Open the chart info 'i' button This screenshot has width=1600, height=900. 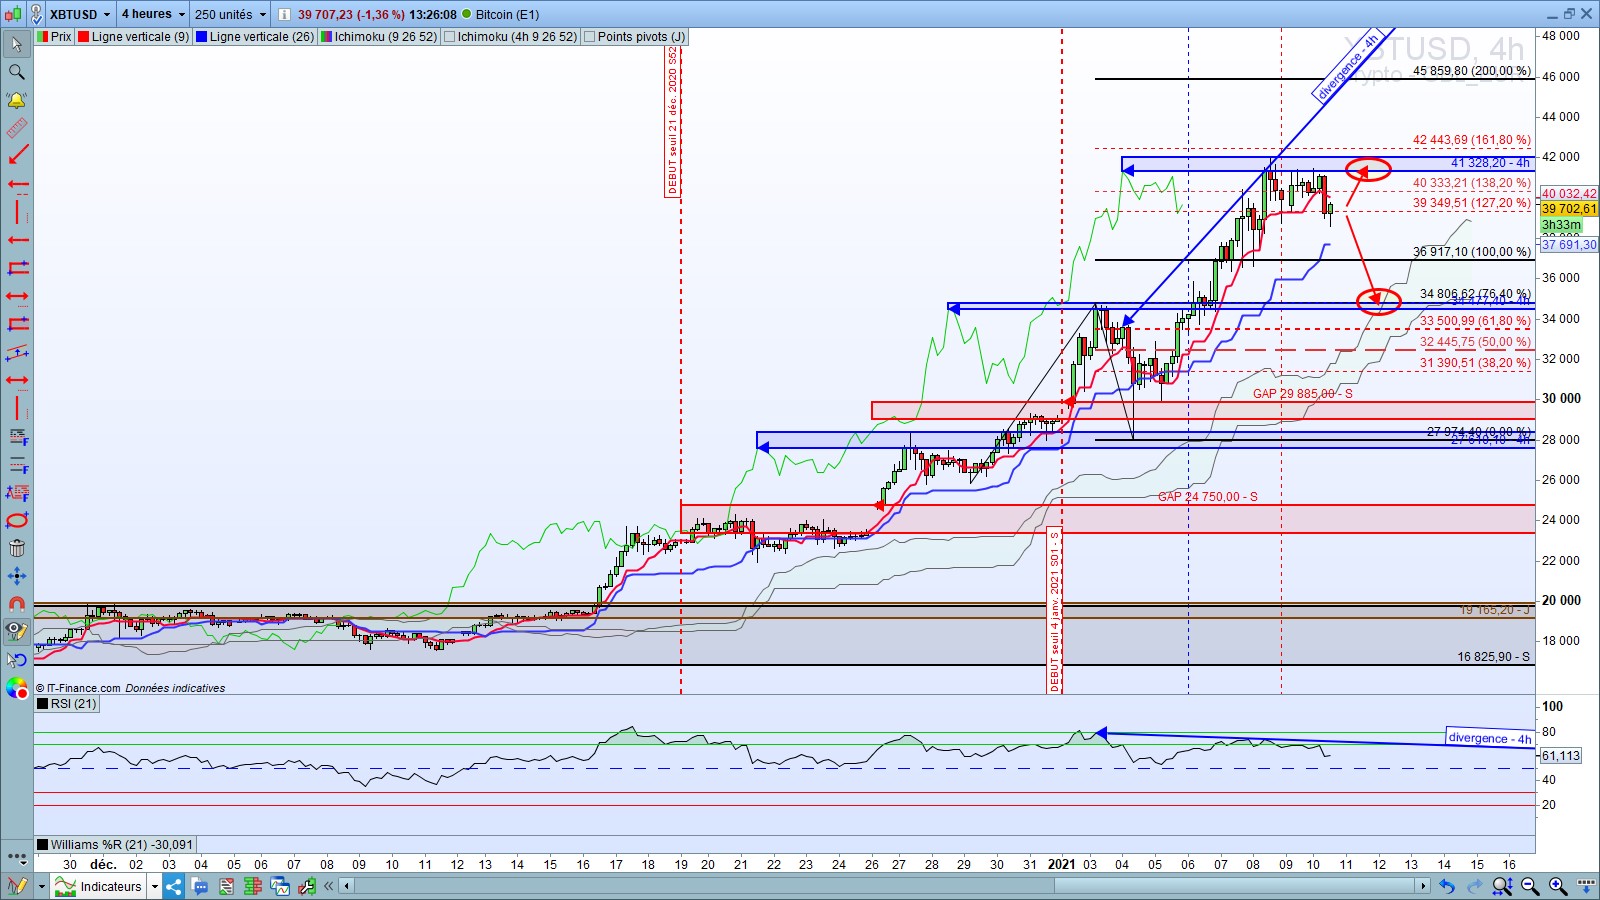284,14
